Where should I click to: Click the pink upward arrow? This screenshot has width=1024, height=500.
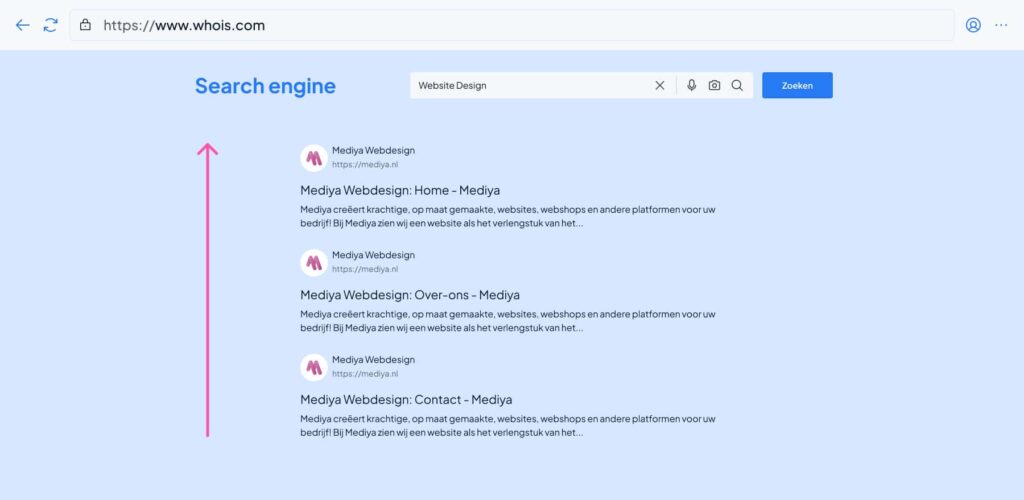point(207,289)
